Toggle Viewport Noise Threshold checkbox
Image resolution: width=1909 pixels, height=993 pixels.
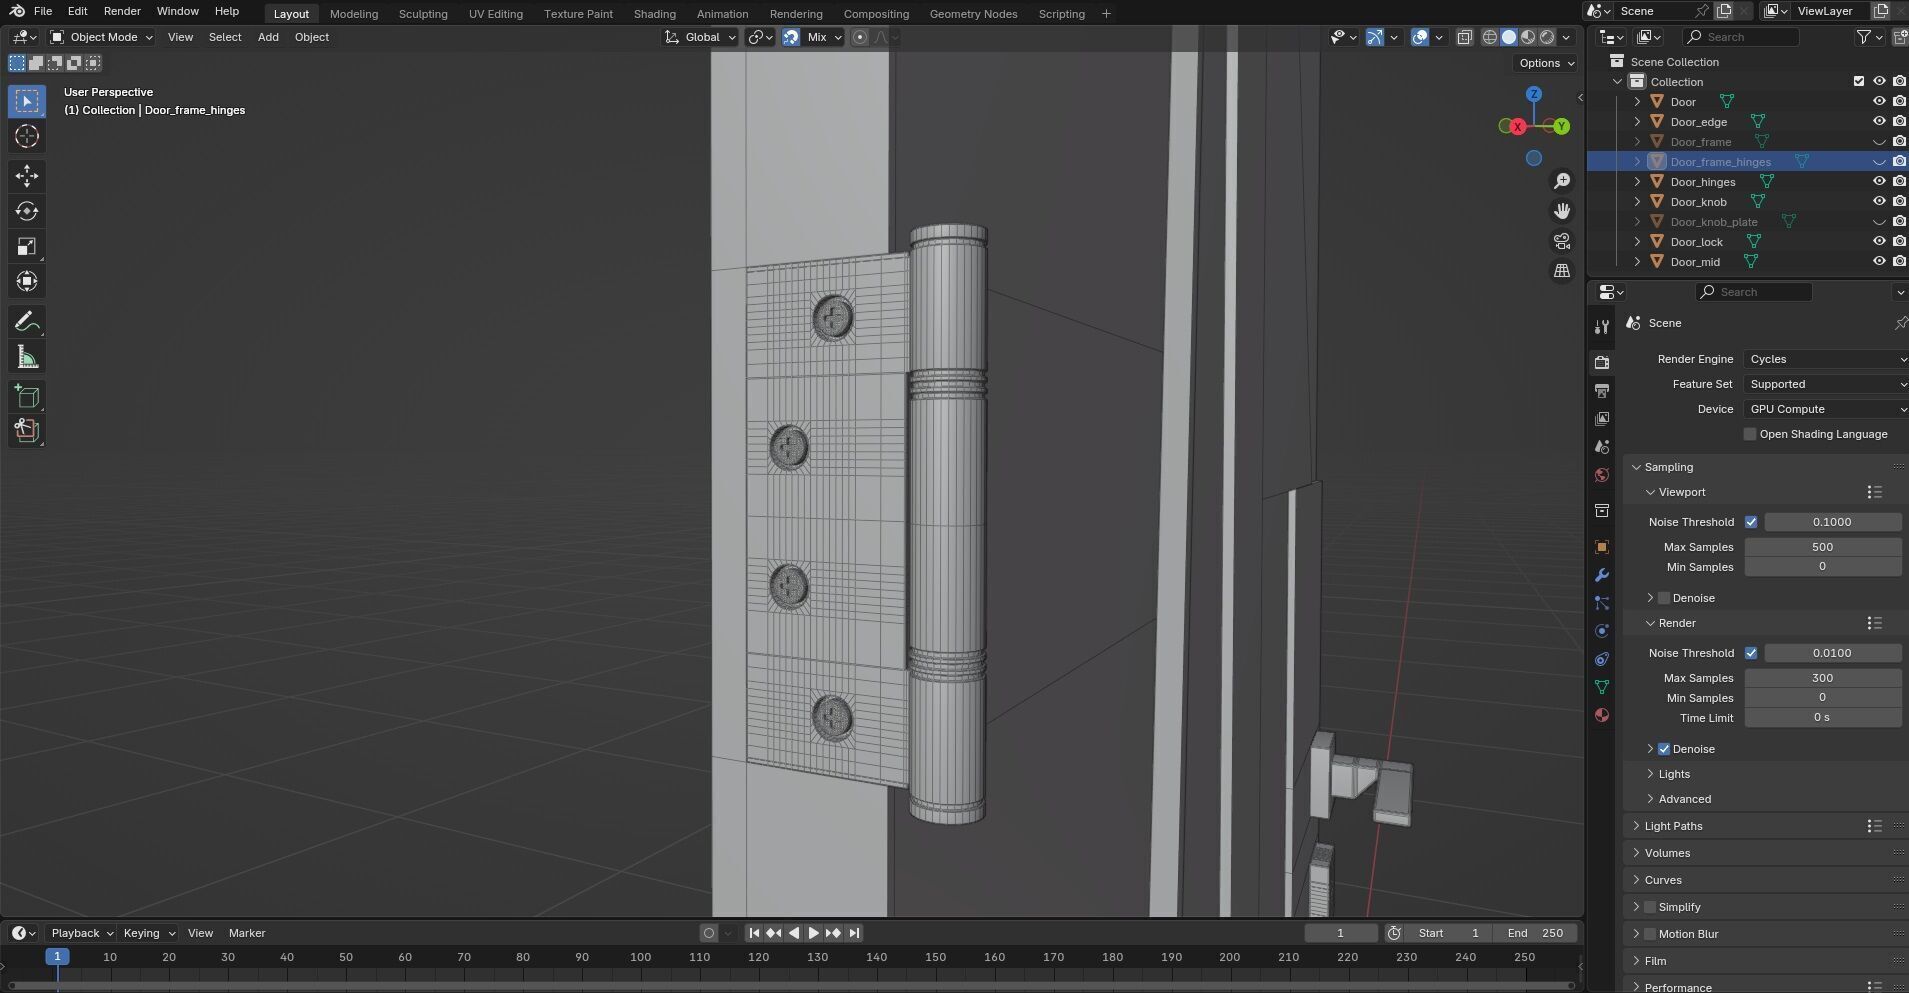click(1751, 522)
